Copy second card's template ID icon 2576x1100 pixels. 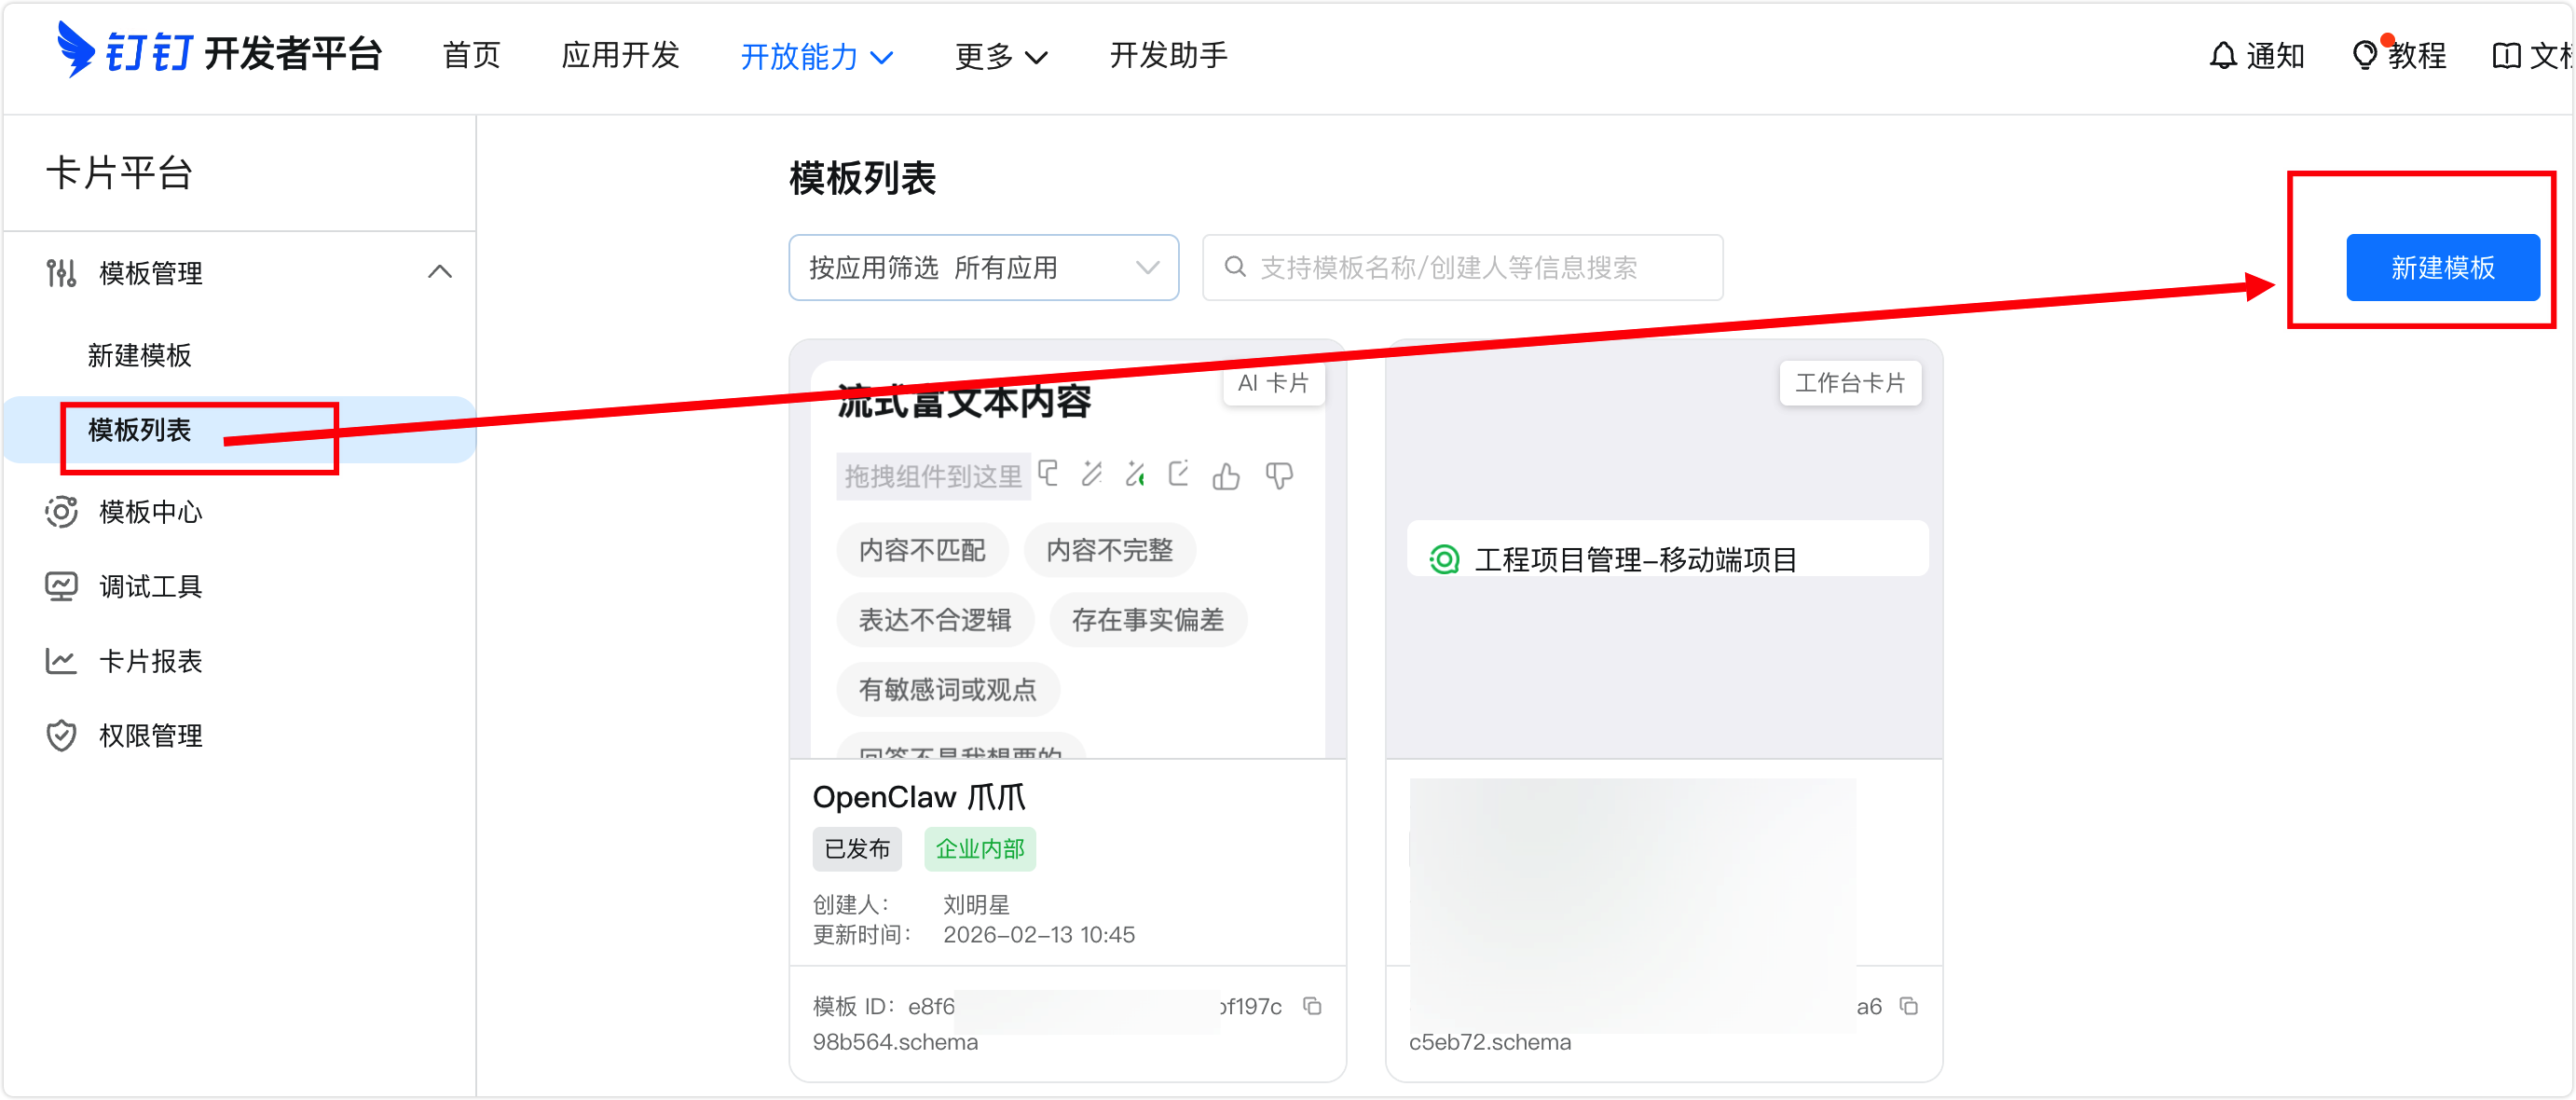pyautogui.click(x=1908, y=1006)
